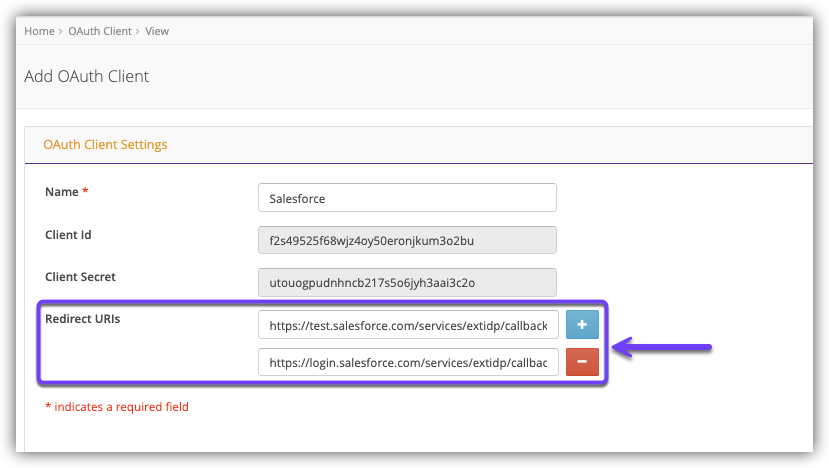Image resolution: width=829 pixels, height=468 pixels.
Task: Click the read-only Client Id value field
Action: pos(406,240)
